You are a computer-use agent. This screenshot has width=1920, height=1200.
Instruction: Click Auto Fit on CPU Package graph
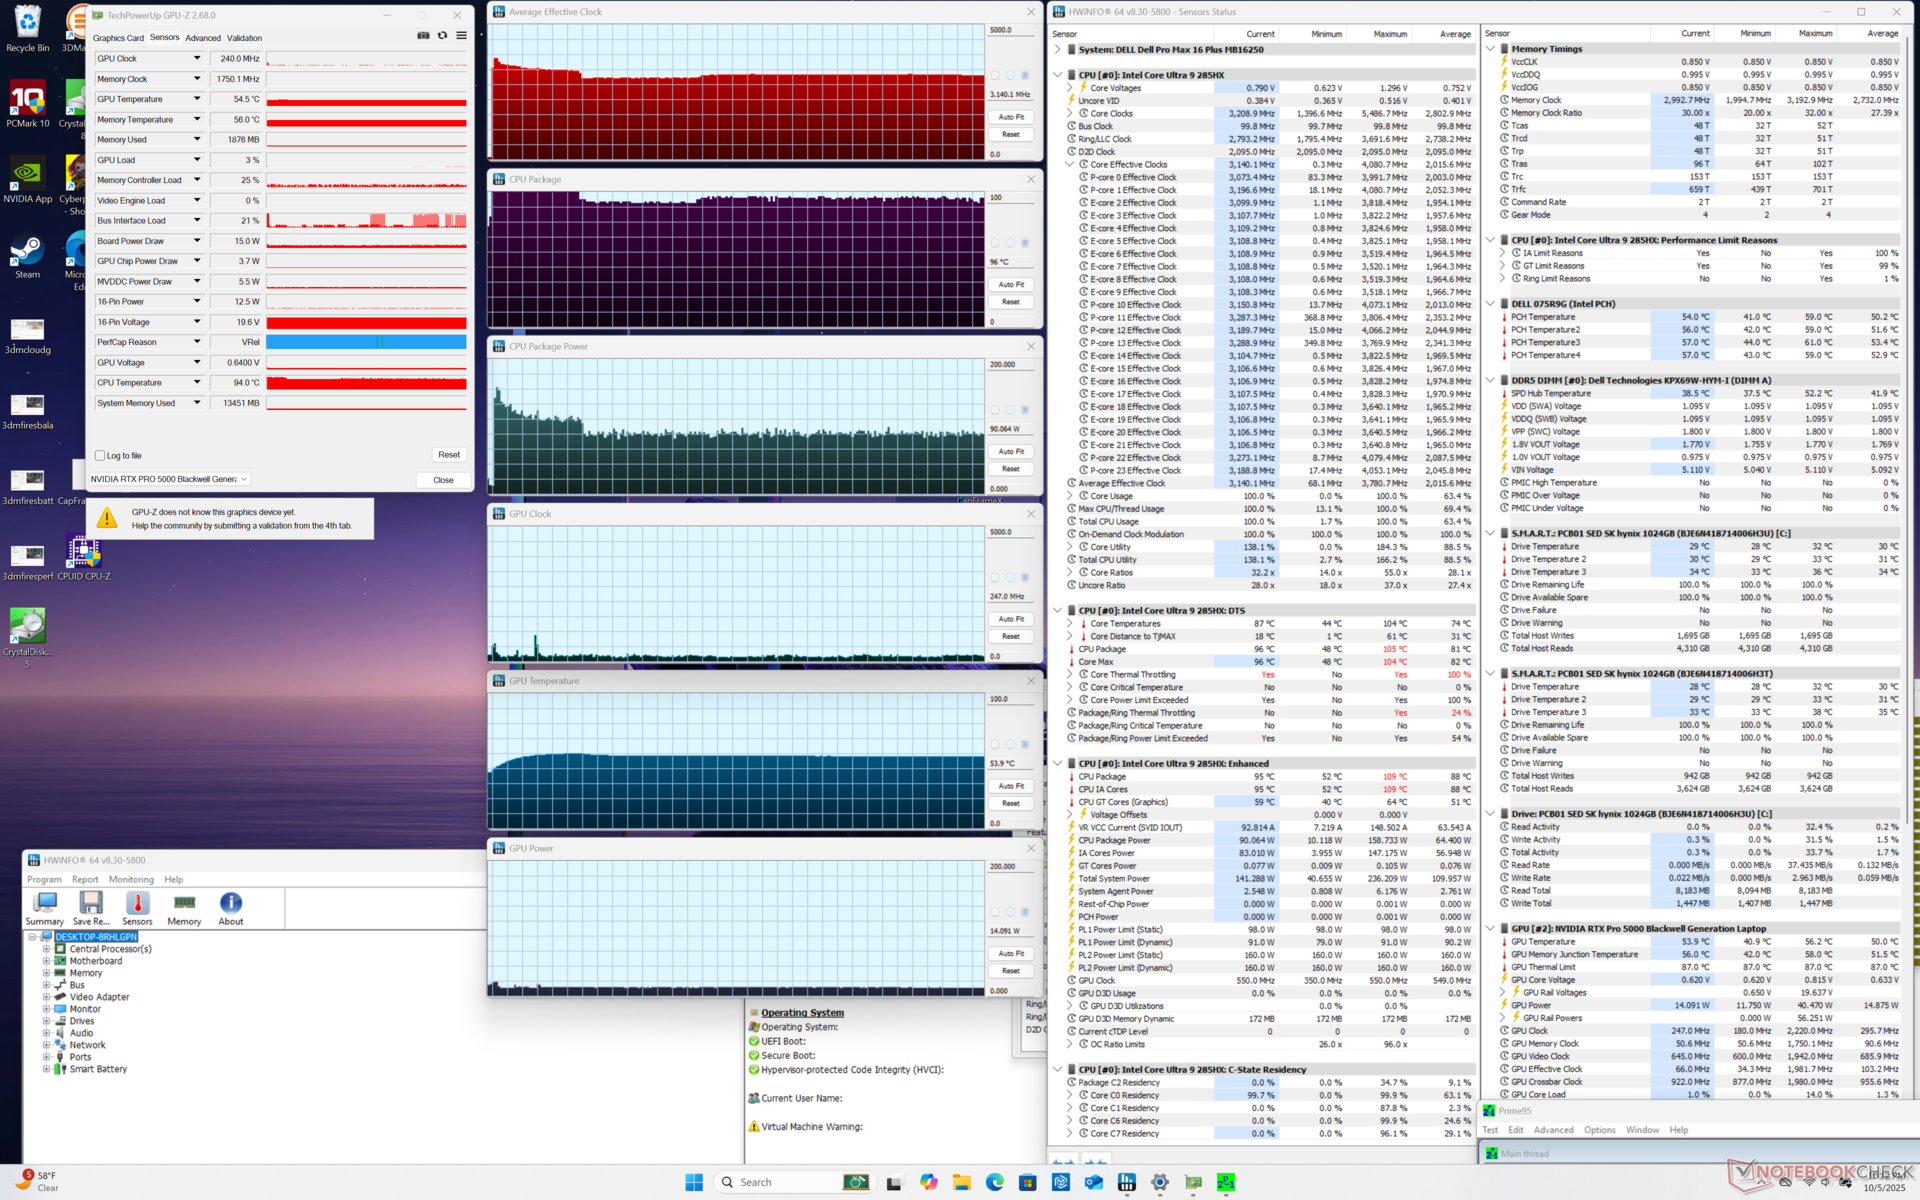point(1011,284)
